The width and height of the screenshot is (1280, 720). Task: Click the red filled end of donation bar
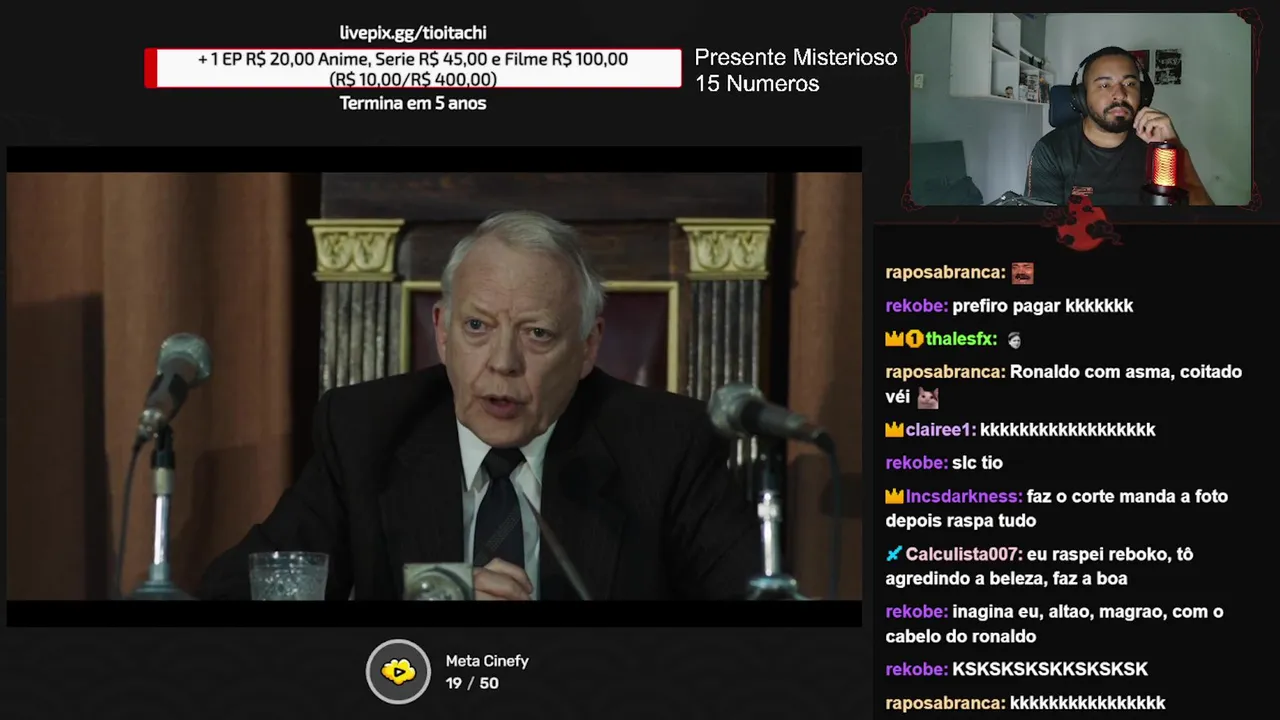[151, 68]
